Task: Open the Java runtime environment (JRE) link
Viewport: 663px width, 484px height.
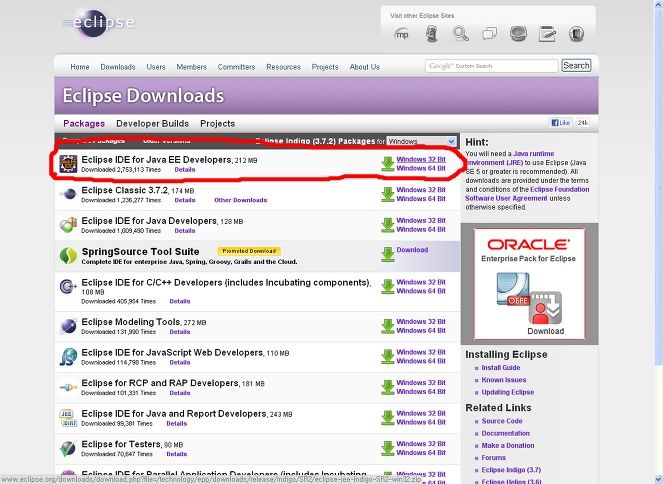Action: [x=510, y=158]
